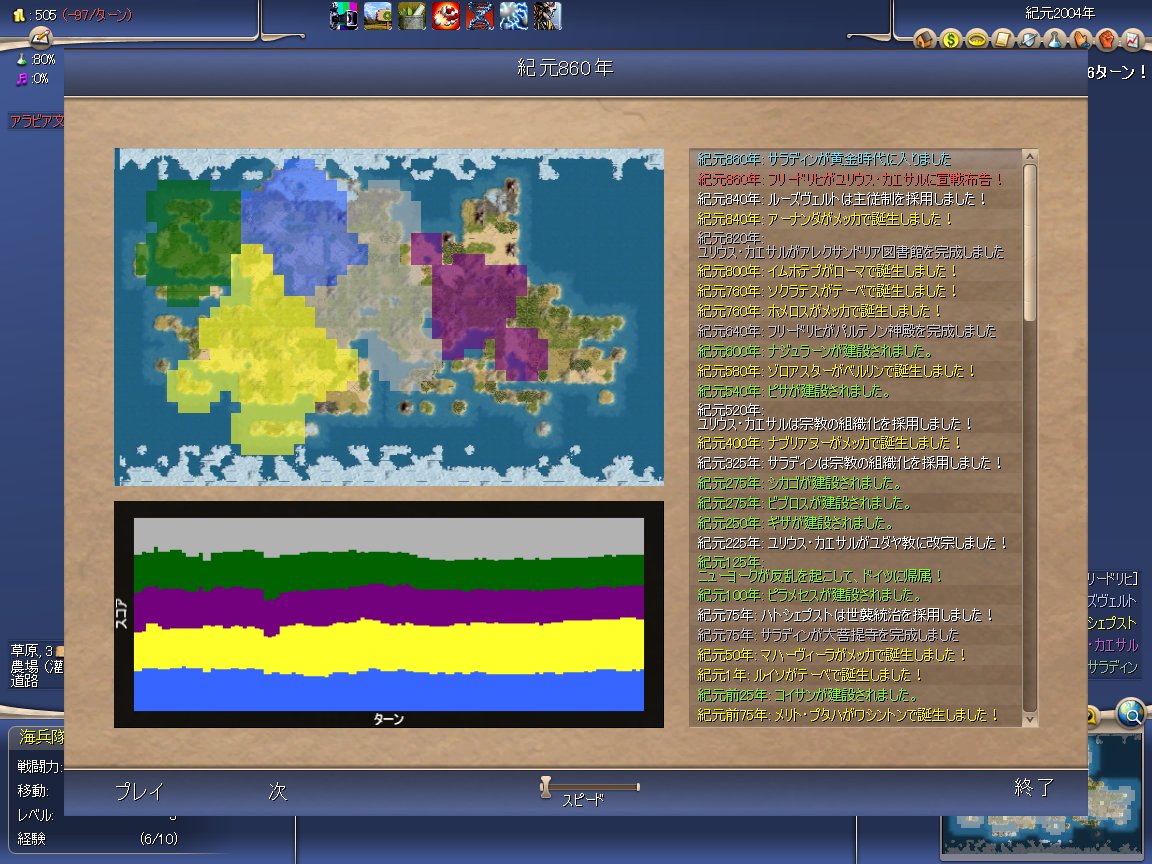1152x864 pixels.
Task: Open the Religion Advisor praying hands icon
Action: point(1081,39)
